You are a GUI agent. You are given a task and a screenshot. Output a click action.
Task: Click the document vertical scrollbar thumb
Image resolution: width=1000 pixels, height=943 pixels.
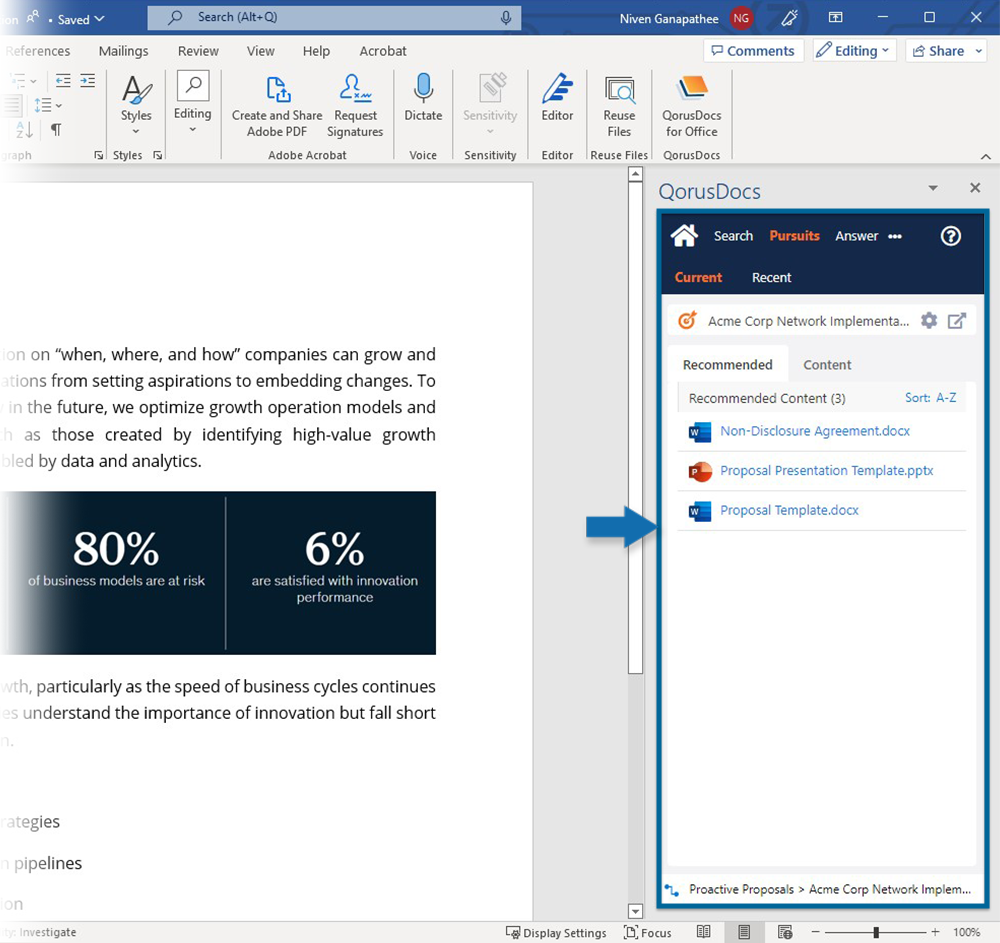click(x=635, y=427)
